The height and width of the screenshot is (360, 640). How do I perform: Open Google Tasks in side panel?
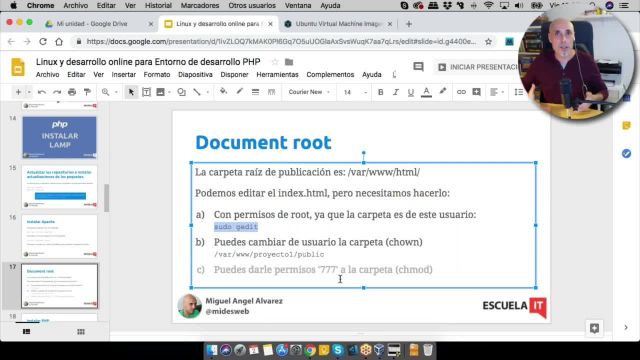point(627,153)
